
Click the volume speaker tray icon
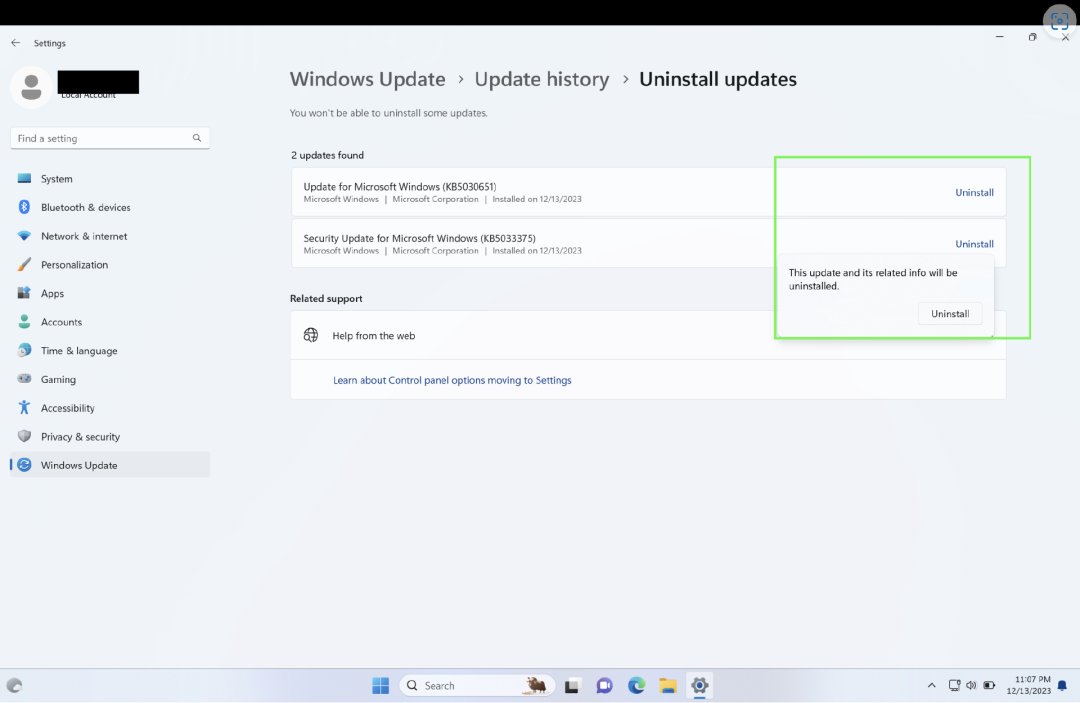point(971,685)
